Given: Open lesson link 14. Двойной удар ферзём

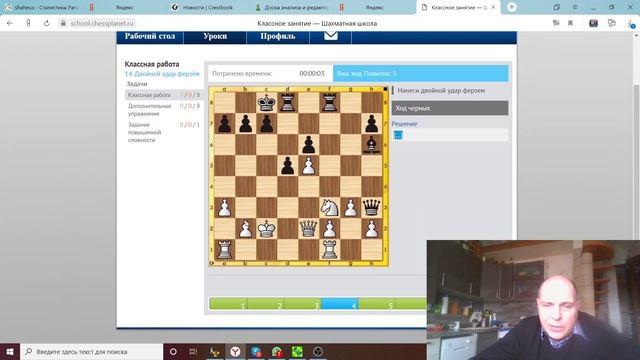Looking at the screenshot, I should coord(162,74).
